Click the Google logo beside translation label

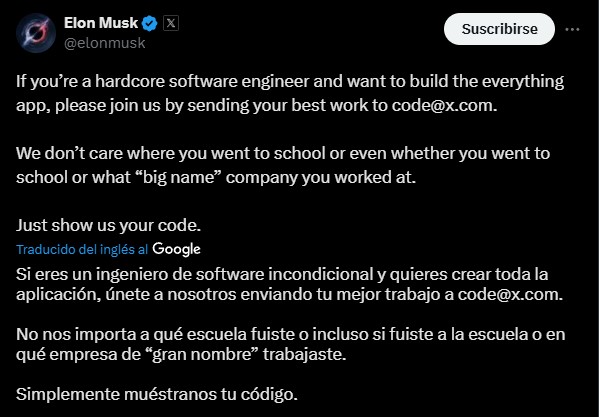coord(176,249)
